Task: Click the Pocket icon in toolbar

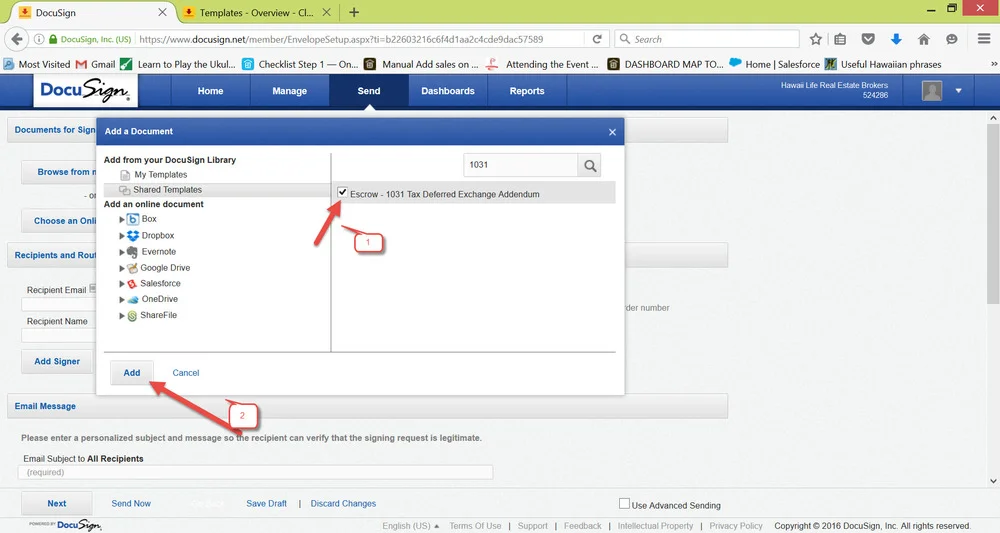Action: (868, 39)
